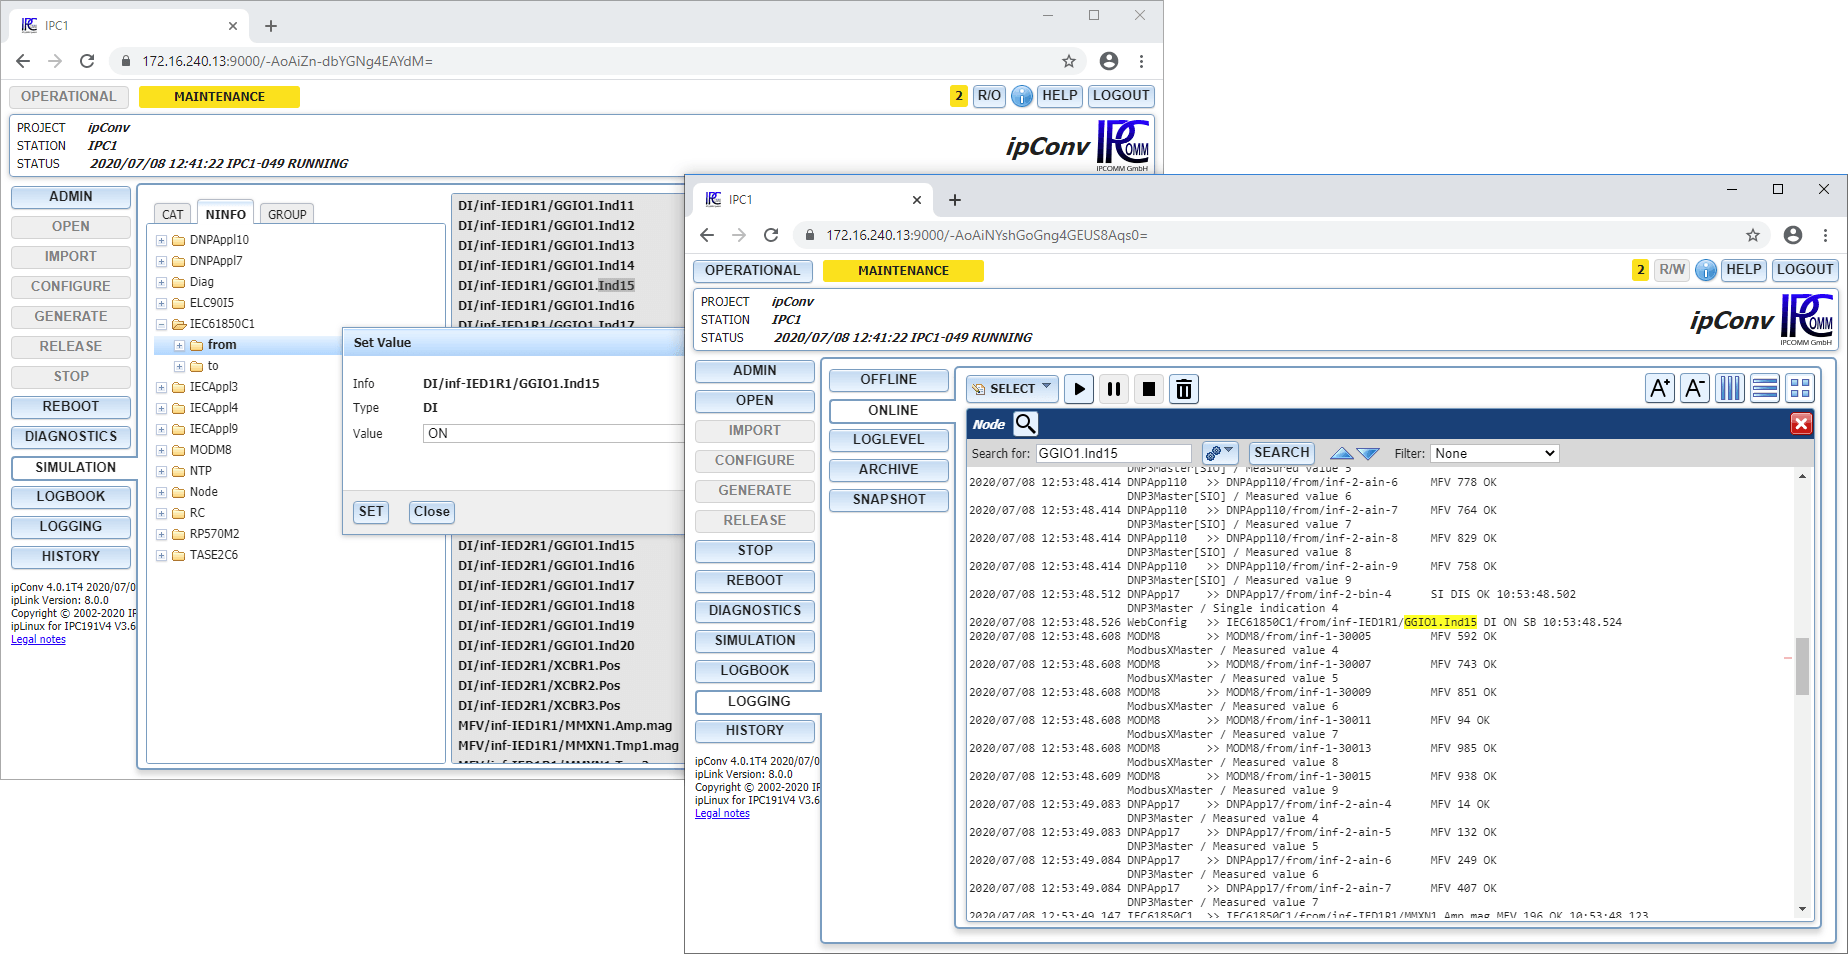This screenshot has height=954, width=1848.
Task: Click the yellow 2 indicator in back window
Action: 958,96
